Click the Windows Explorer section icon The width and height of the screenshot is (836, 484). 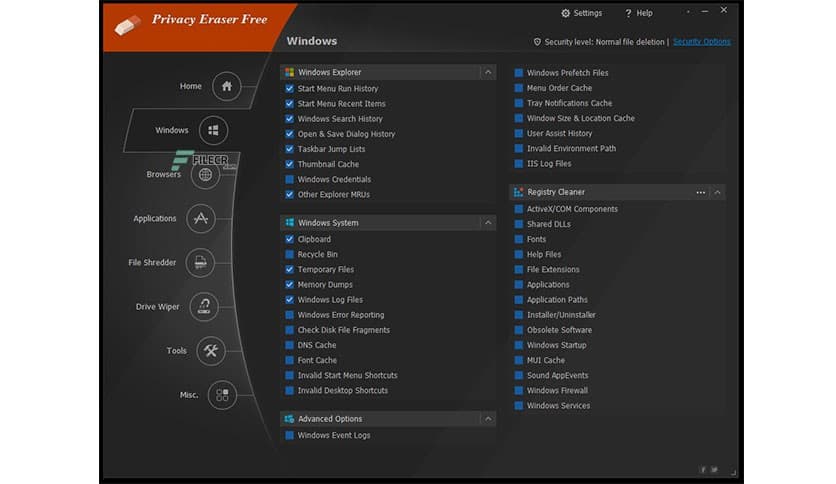[x=290, y=72]
